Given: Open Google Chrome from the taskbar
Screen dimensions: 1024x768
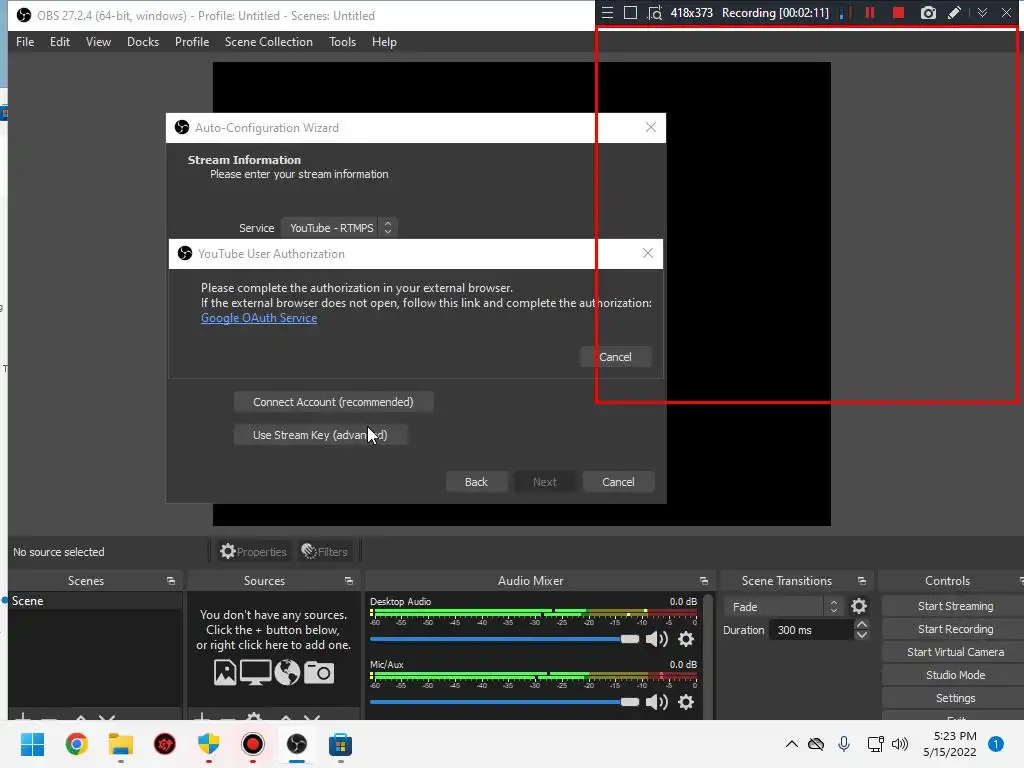Looking at the screenshot, I should point(76,744).
